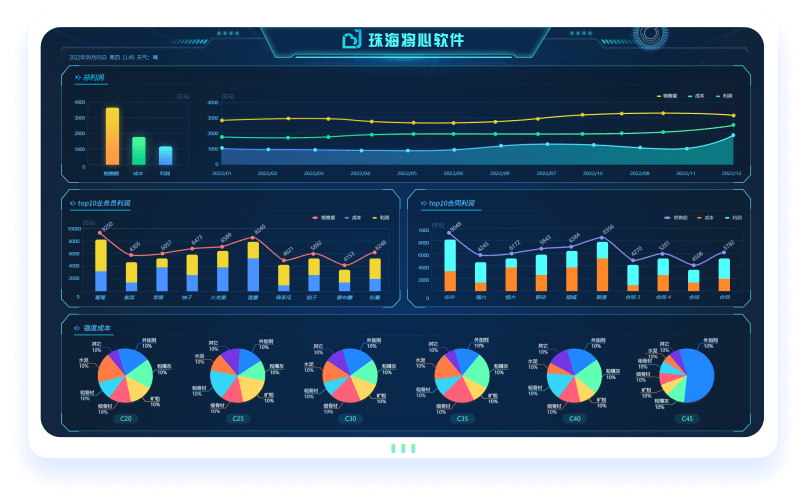The width and height of the screenshot is (806, 502).
Task: Select the C45 pie chart label
Action: click(687, 419)
